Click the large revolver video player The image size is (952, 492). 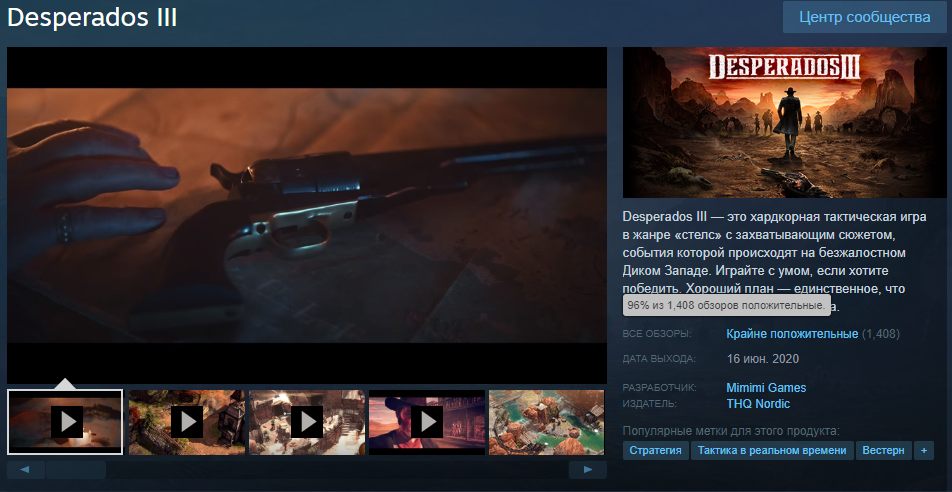tap(307, 215)
